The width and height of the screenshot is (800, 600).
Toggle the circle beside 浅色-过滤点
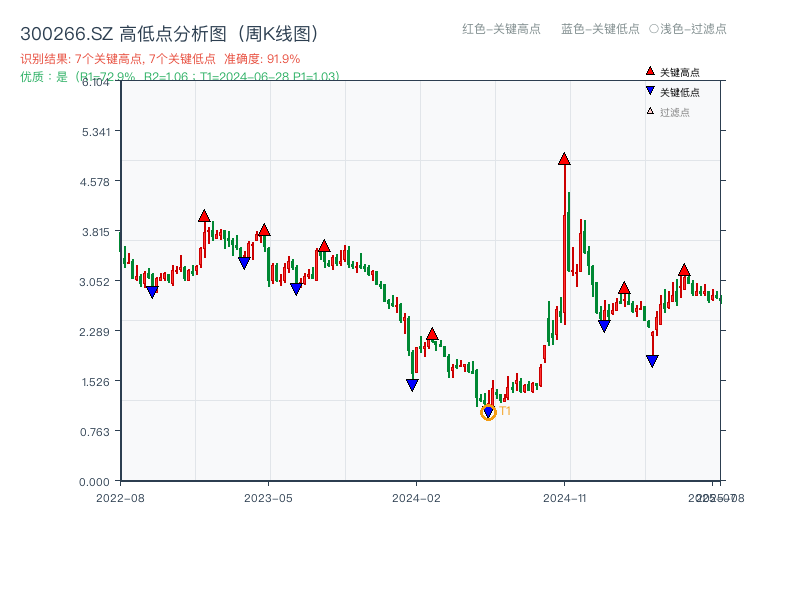click(654, 29)
